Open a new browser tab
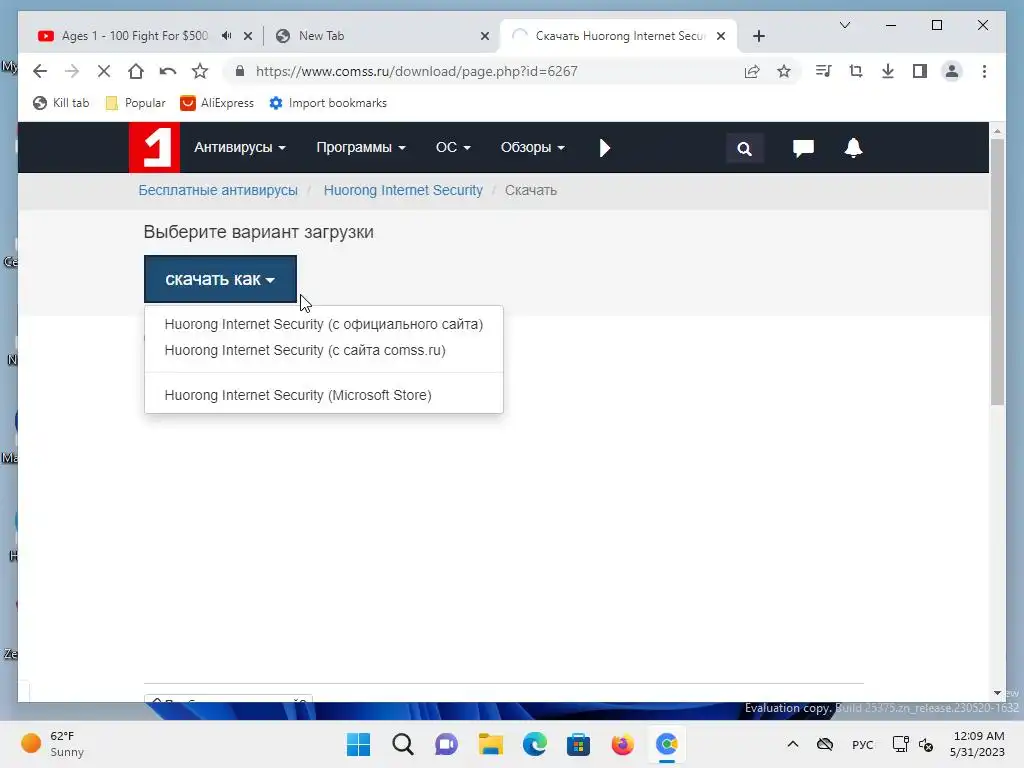Image resolution: width=1024 pixels, height=768 pixels. coord(758,36)
